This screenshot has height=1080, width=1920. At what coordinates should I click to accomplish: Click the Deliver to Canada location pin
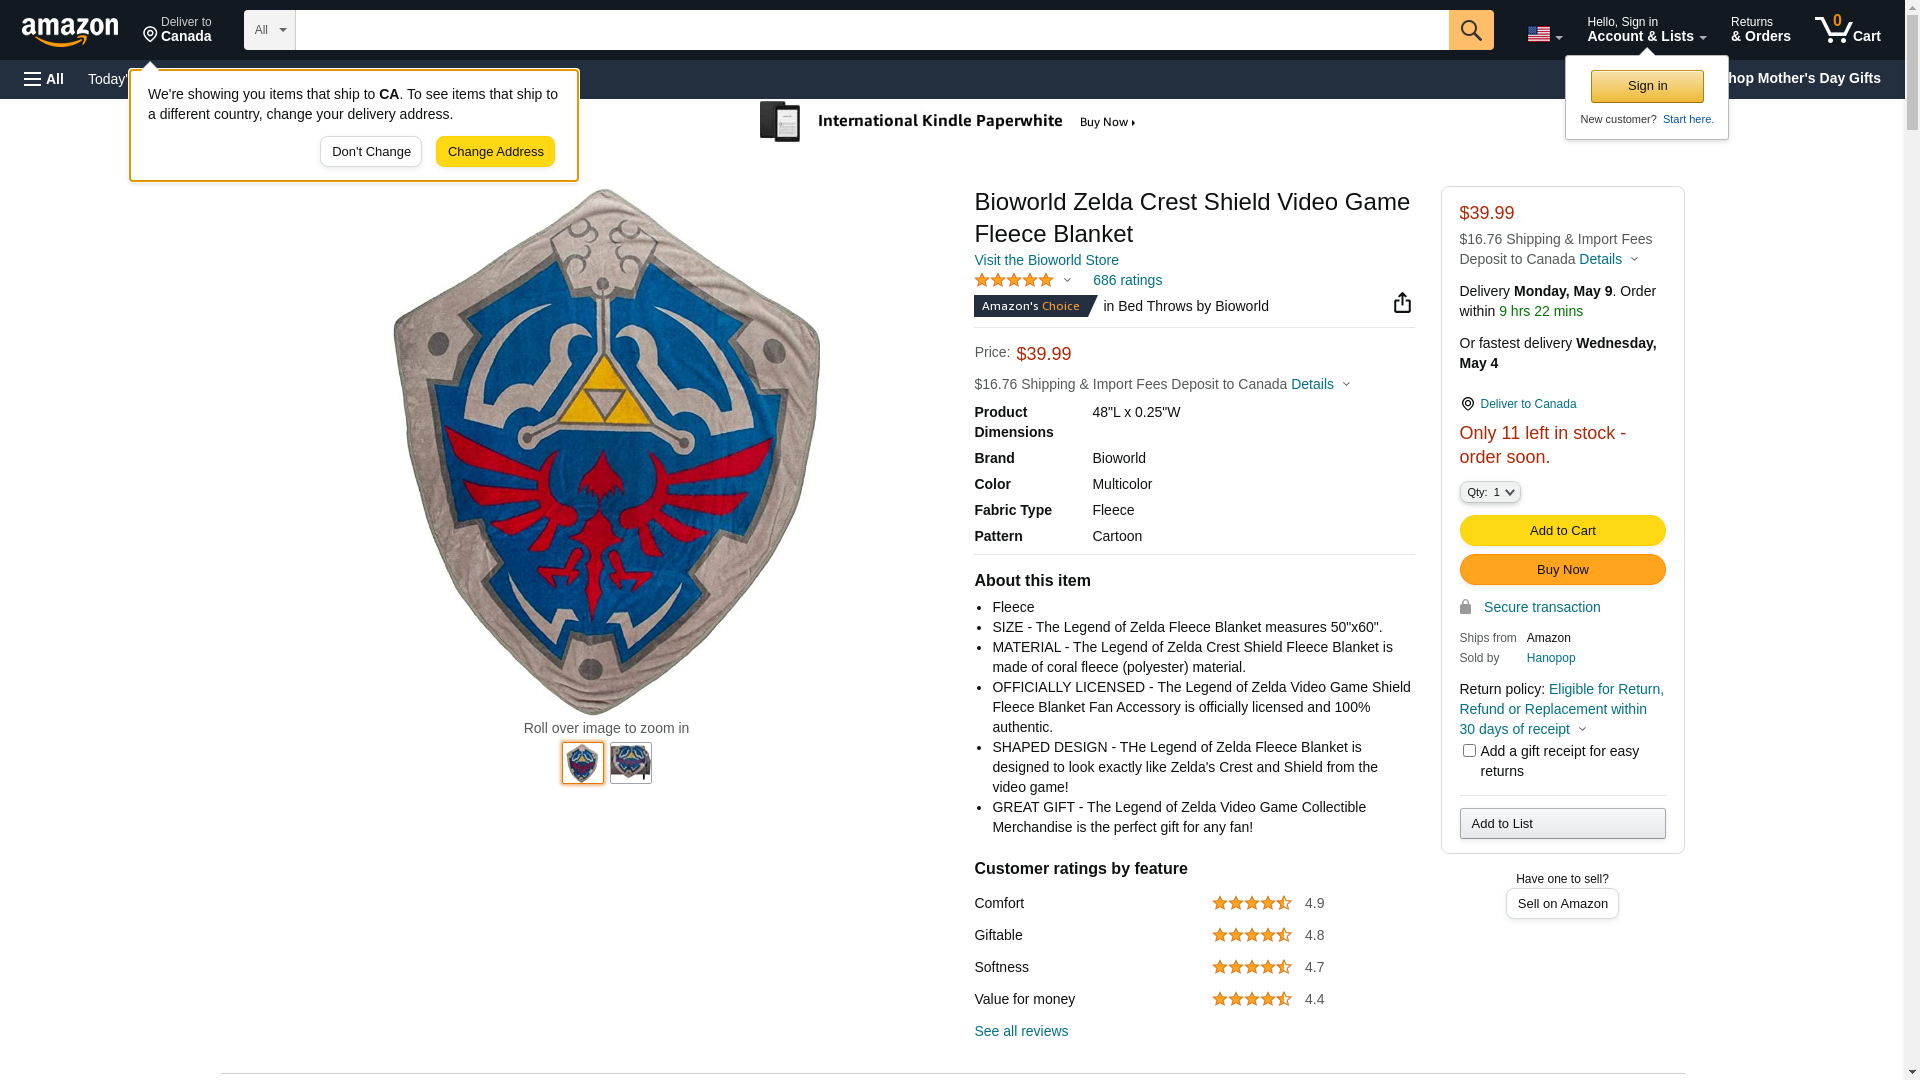[x=1467, y=404]
